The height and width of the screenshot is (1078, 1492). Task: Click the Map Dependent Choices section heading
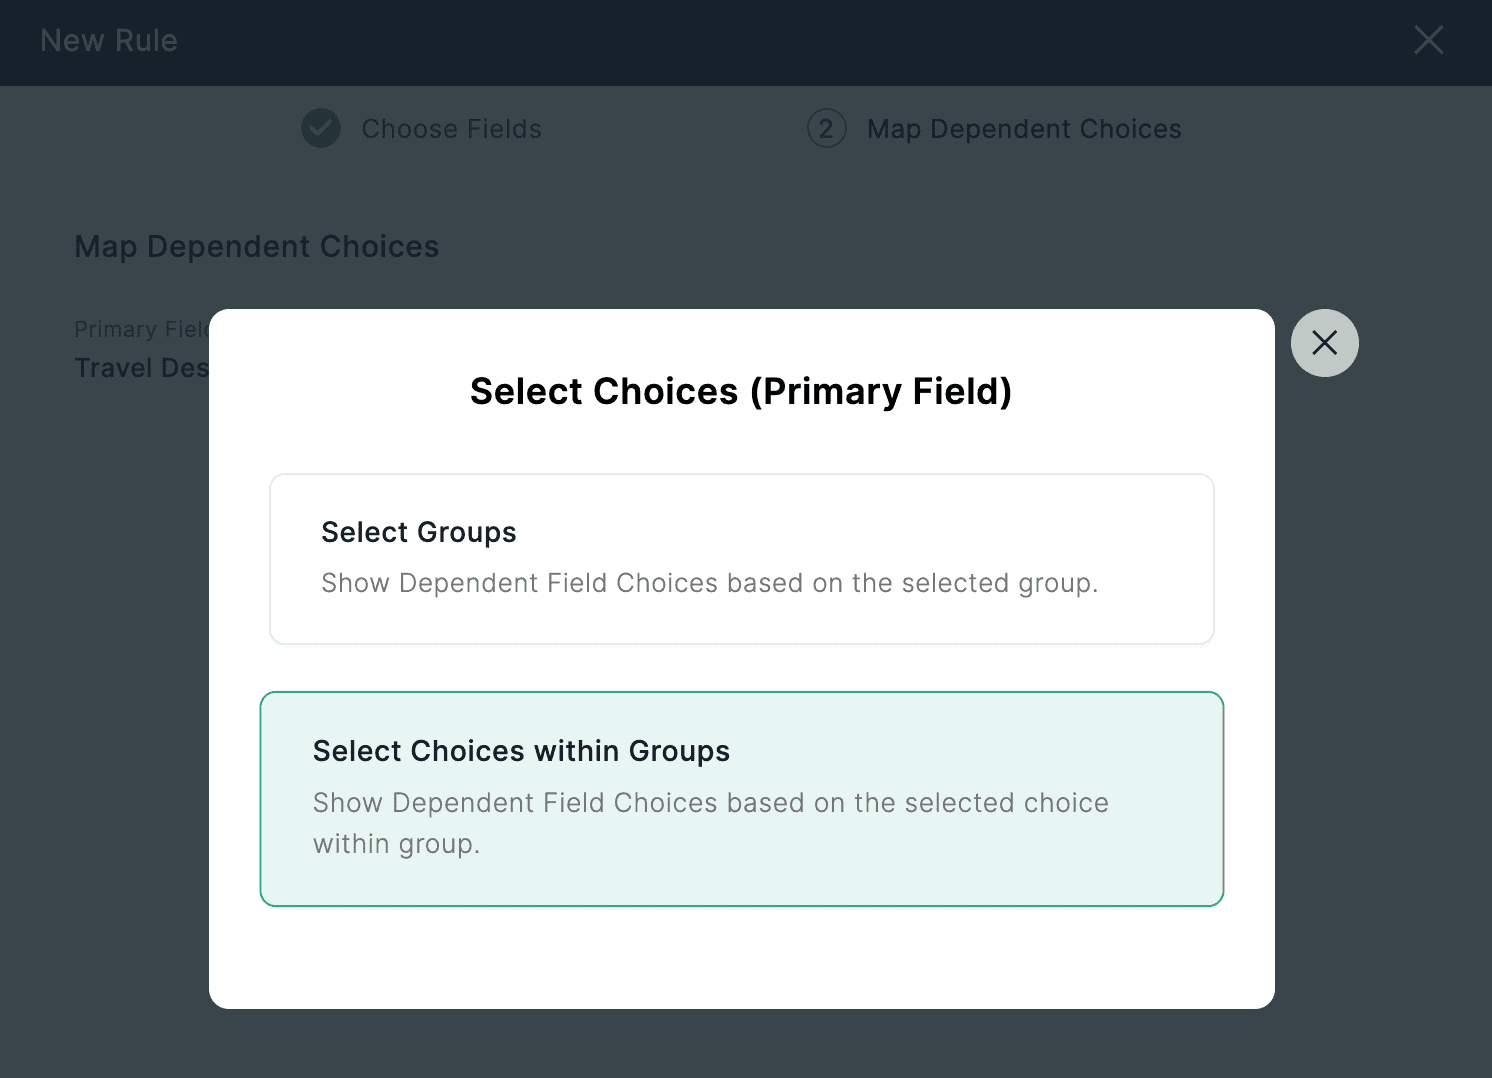coord(257,247)
